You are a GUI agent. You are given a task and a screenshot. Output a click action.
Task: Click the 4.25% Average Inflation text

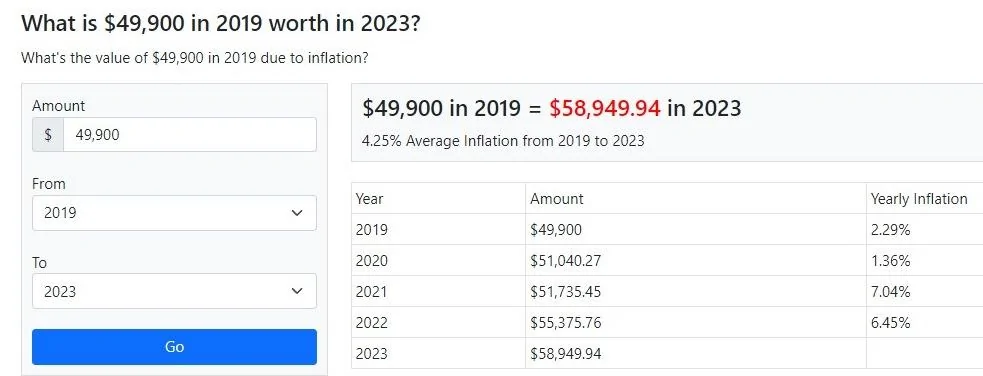(503, 140)
